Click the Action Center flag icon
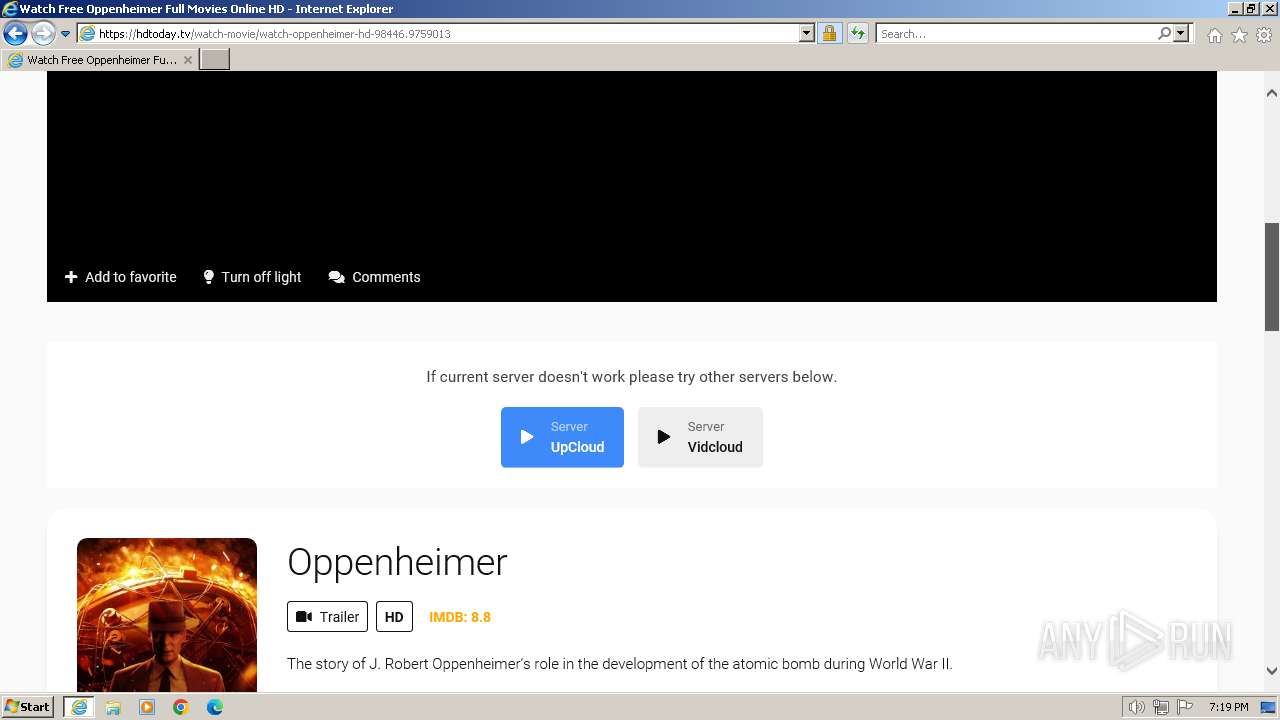The image size is (1280, 720). tap(1184, 707)
